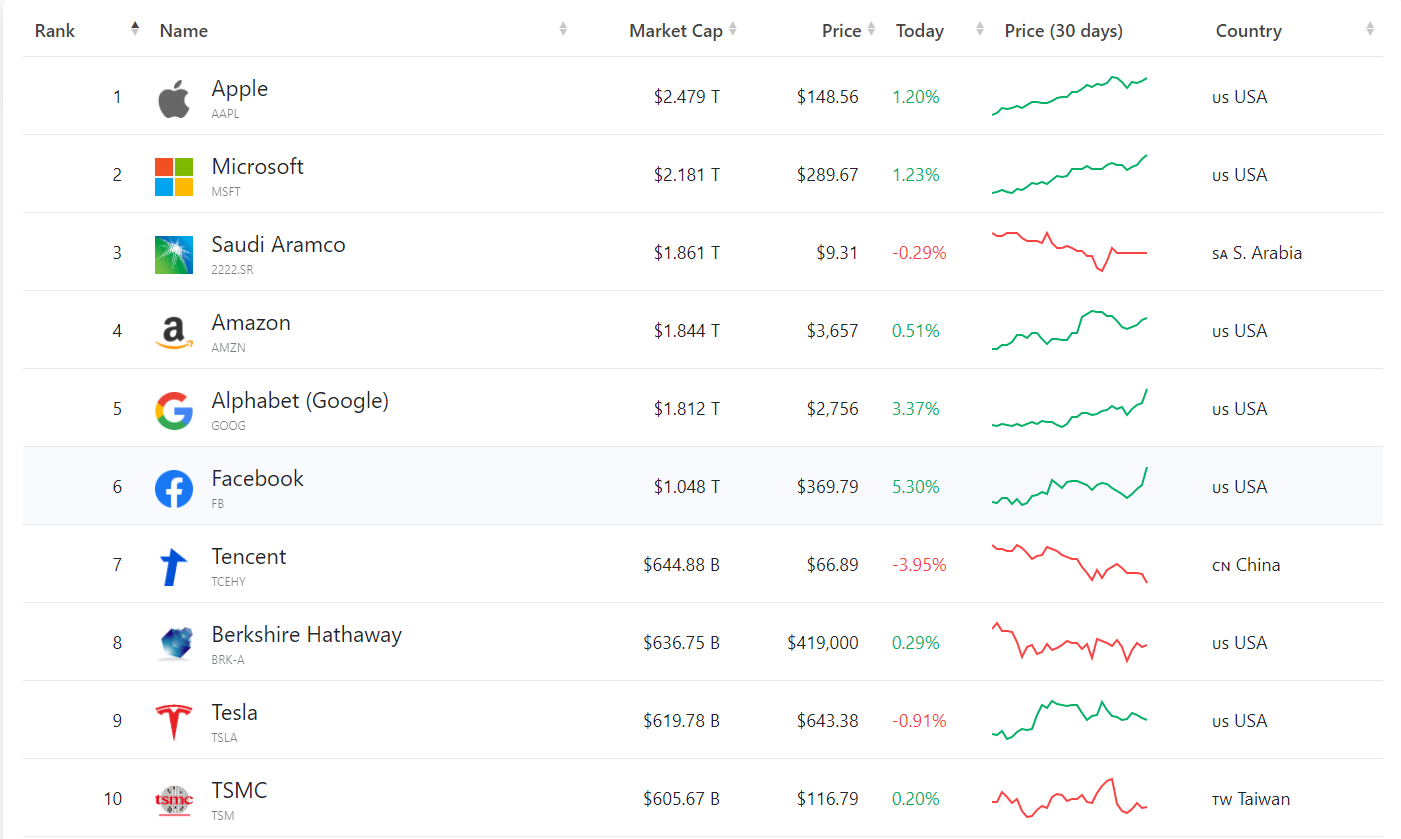The width and height of the screenshot is (1401, 839).
Task: Click Microsoft's price $289.67
Action: (828, 175)
